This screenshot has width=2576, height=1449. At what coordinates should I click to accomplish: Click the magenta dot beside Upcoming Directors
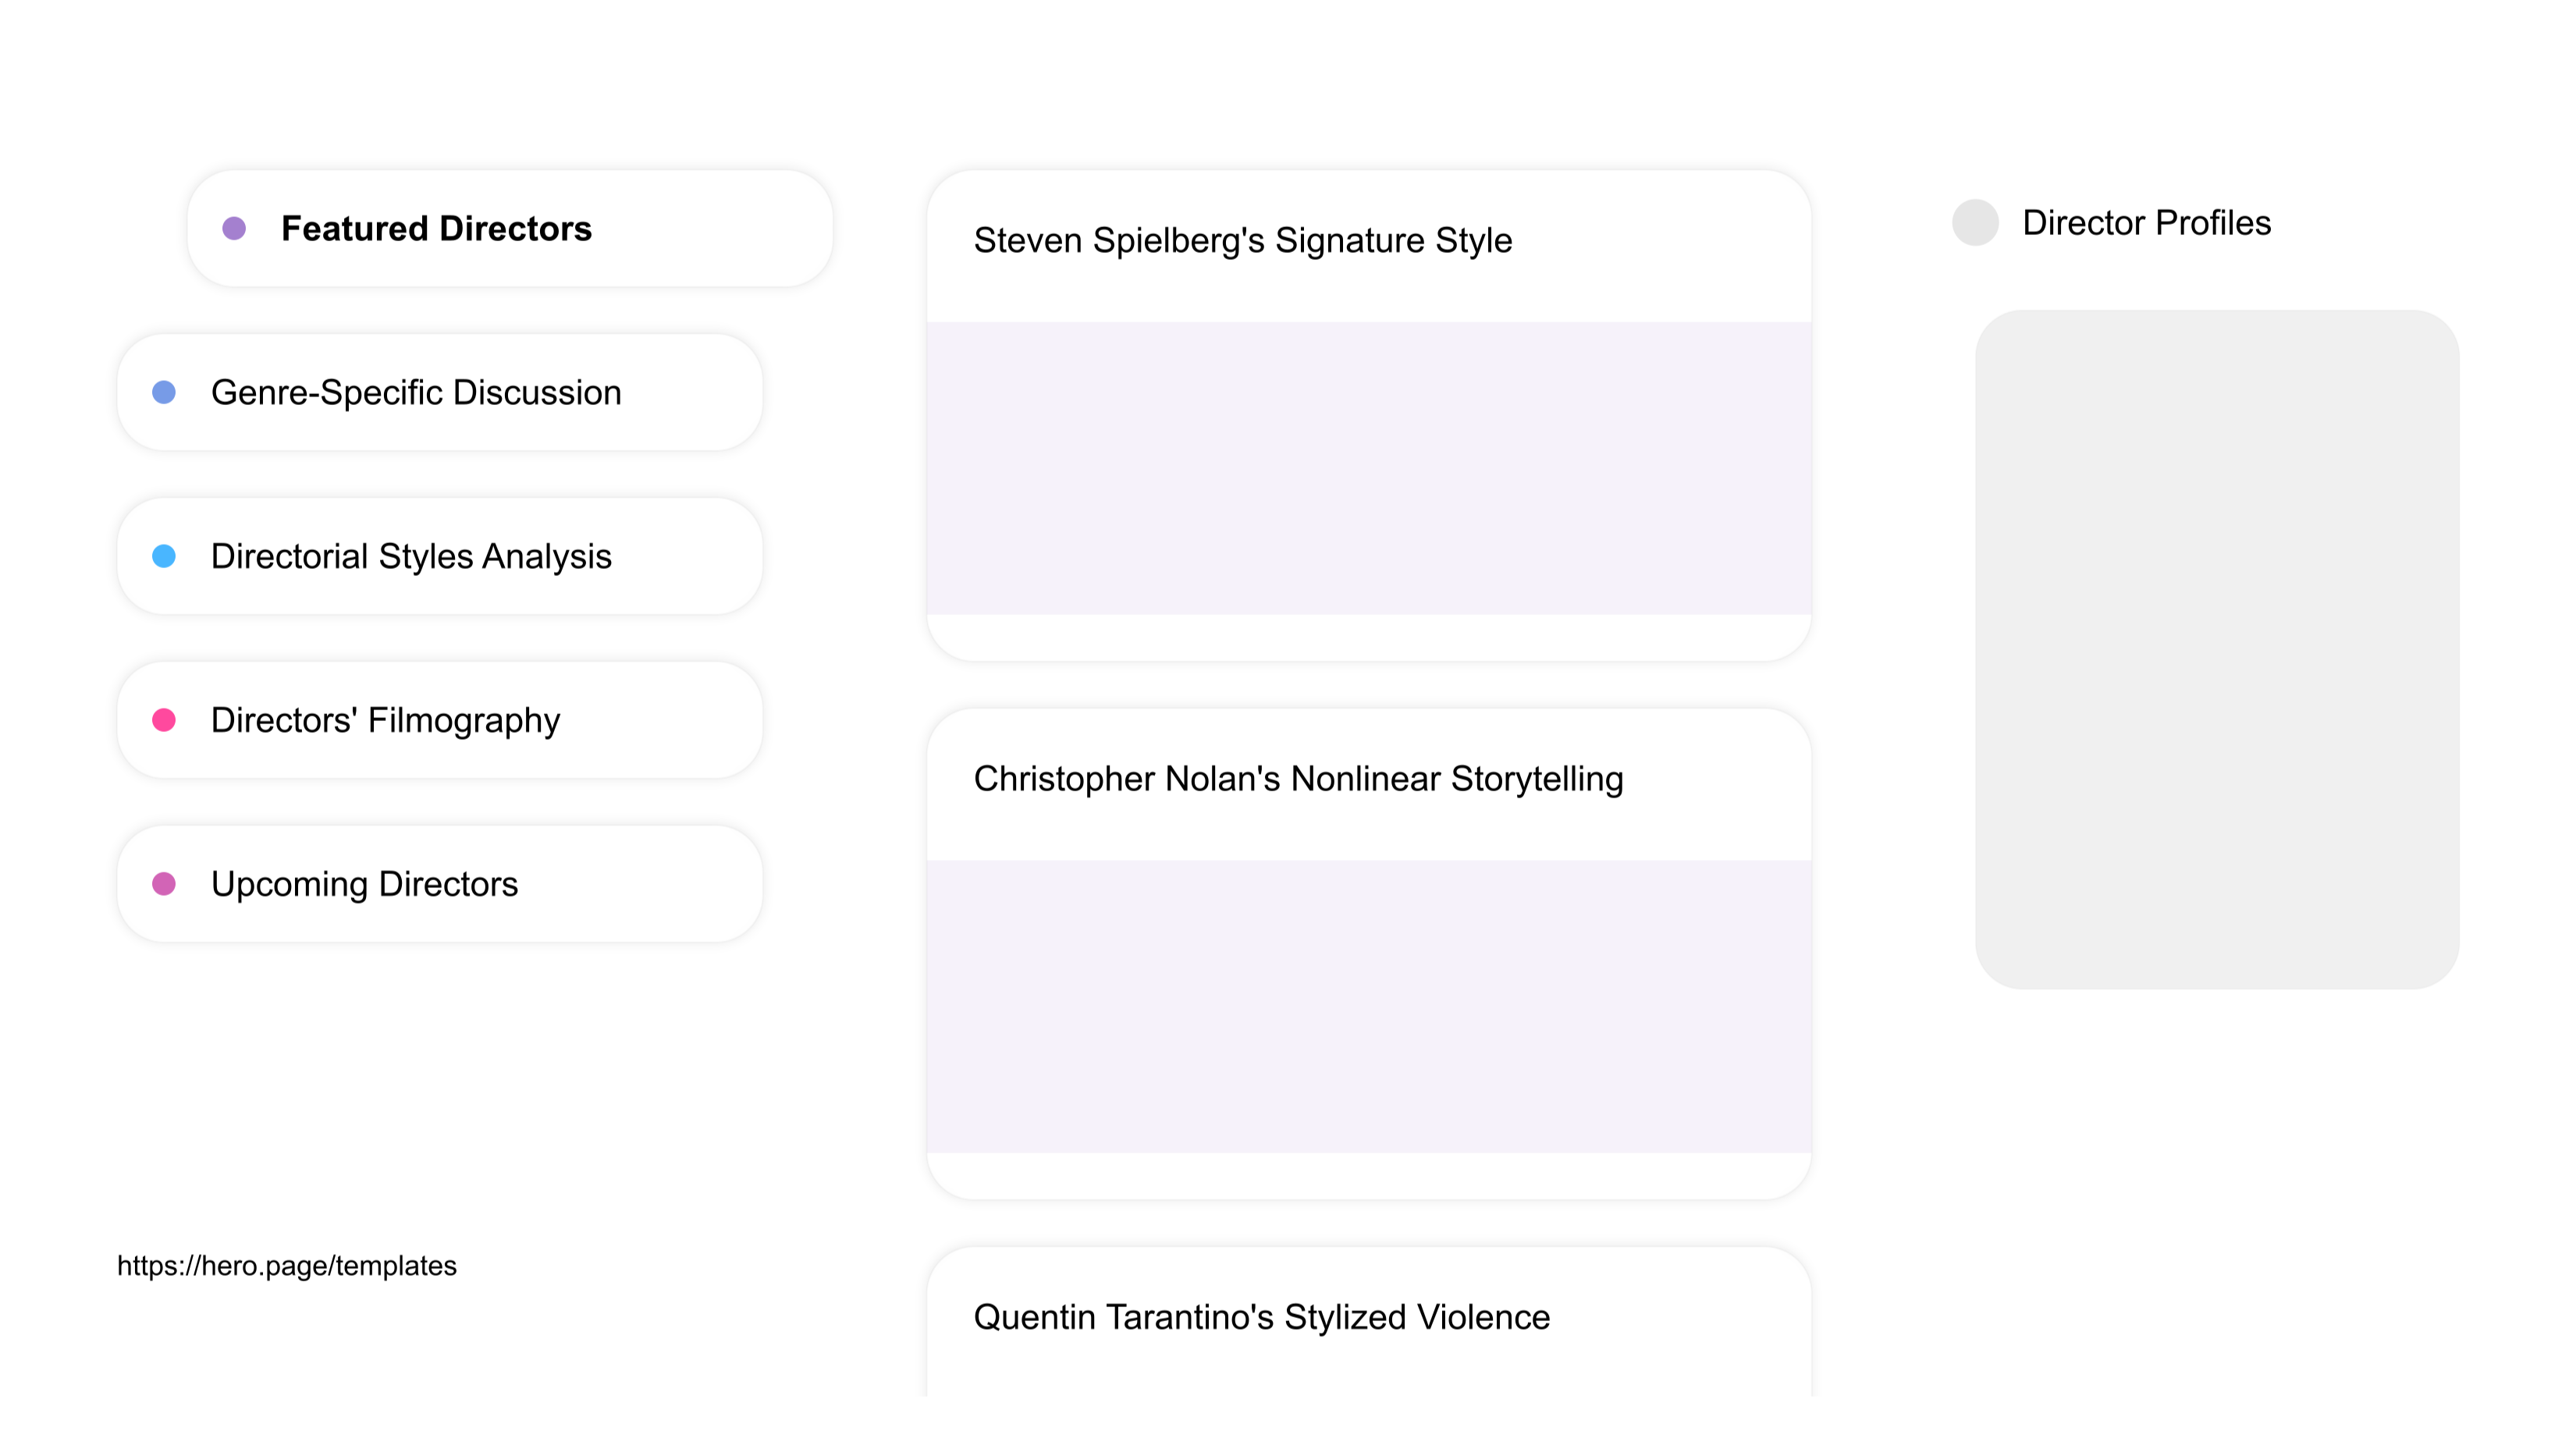164,884
